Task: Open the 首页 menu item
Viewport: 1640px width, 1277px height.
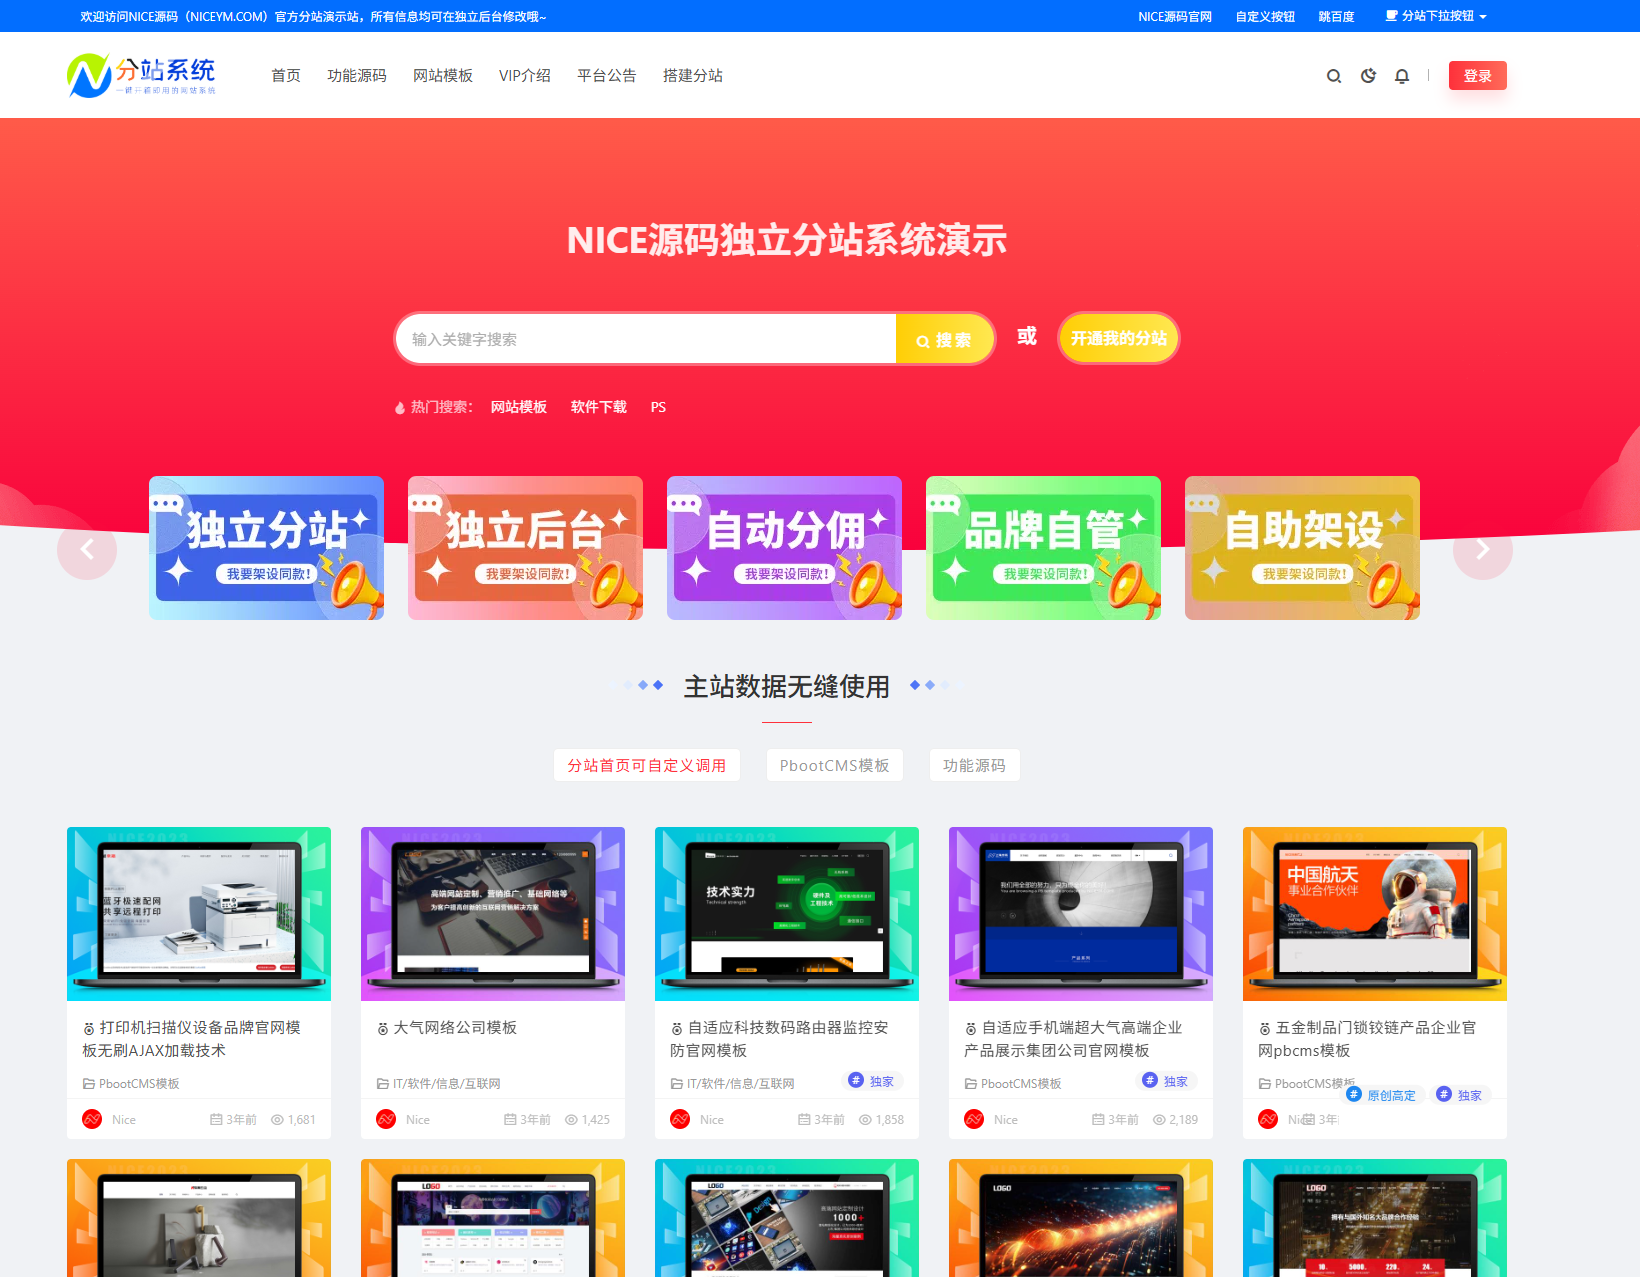Action: click(x=286, y=76)
